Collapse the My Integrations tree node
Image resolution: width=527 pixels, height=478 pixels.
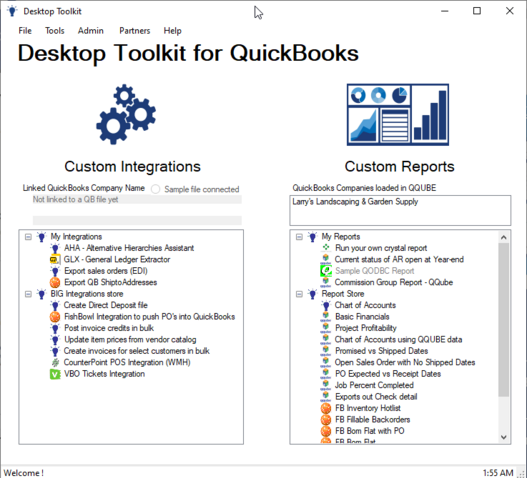(29, 237)
